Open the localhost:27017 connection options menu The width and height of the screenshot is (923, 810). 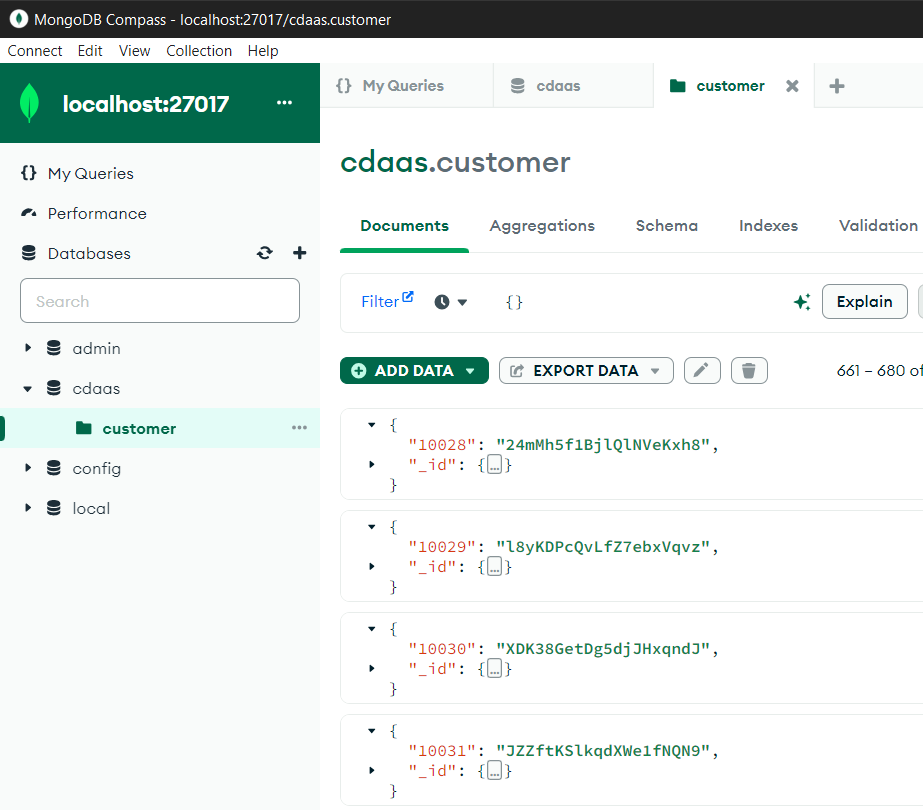tap(284, 103)
